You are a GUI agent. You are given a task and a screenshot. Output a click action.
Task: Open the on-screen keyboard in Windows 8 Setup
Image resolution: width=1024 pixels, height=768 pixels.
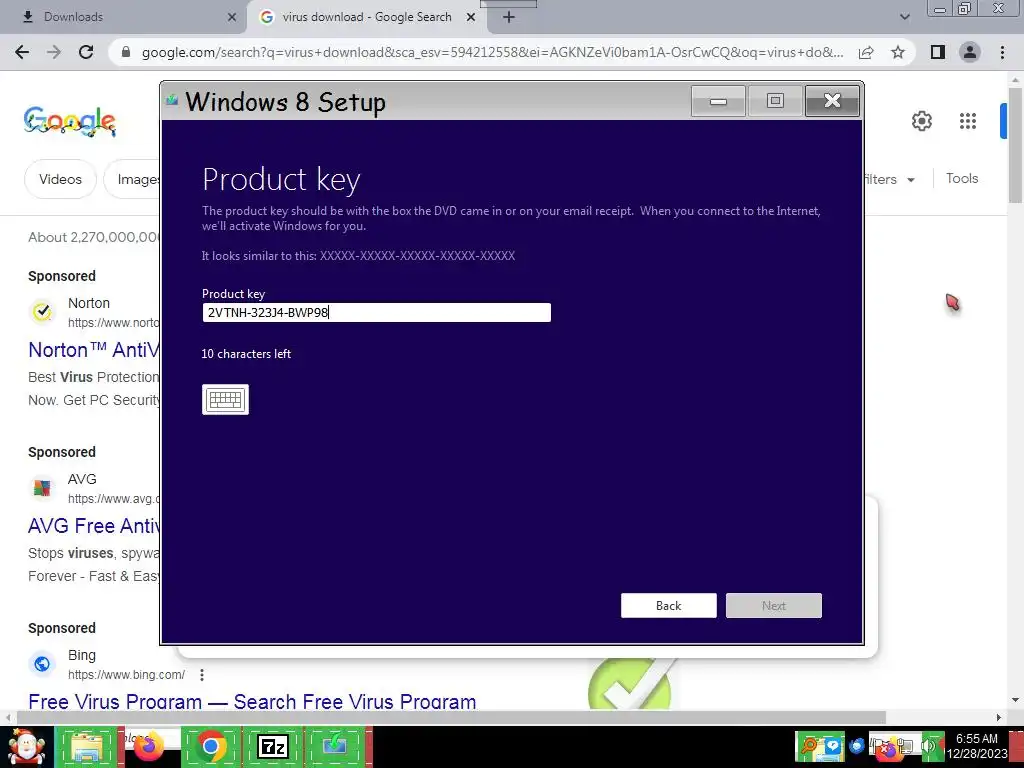click(x=225, y=399)
